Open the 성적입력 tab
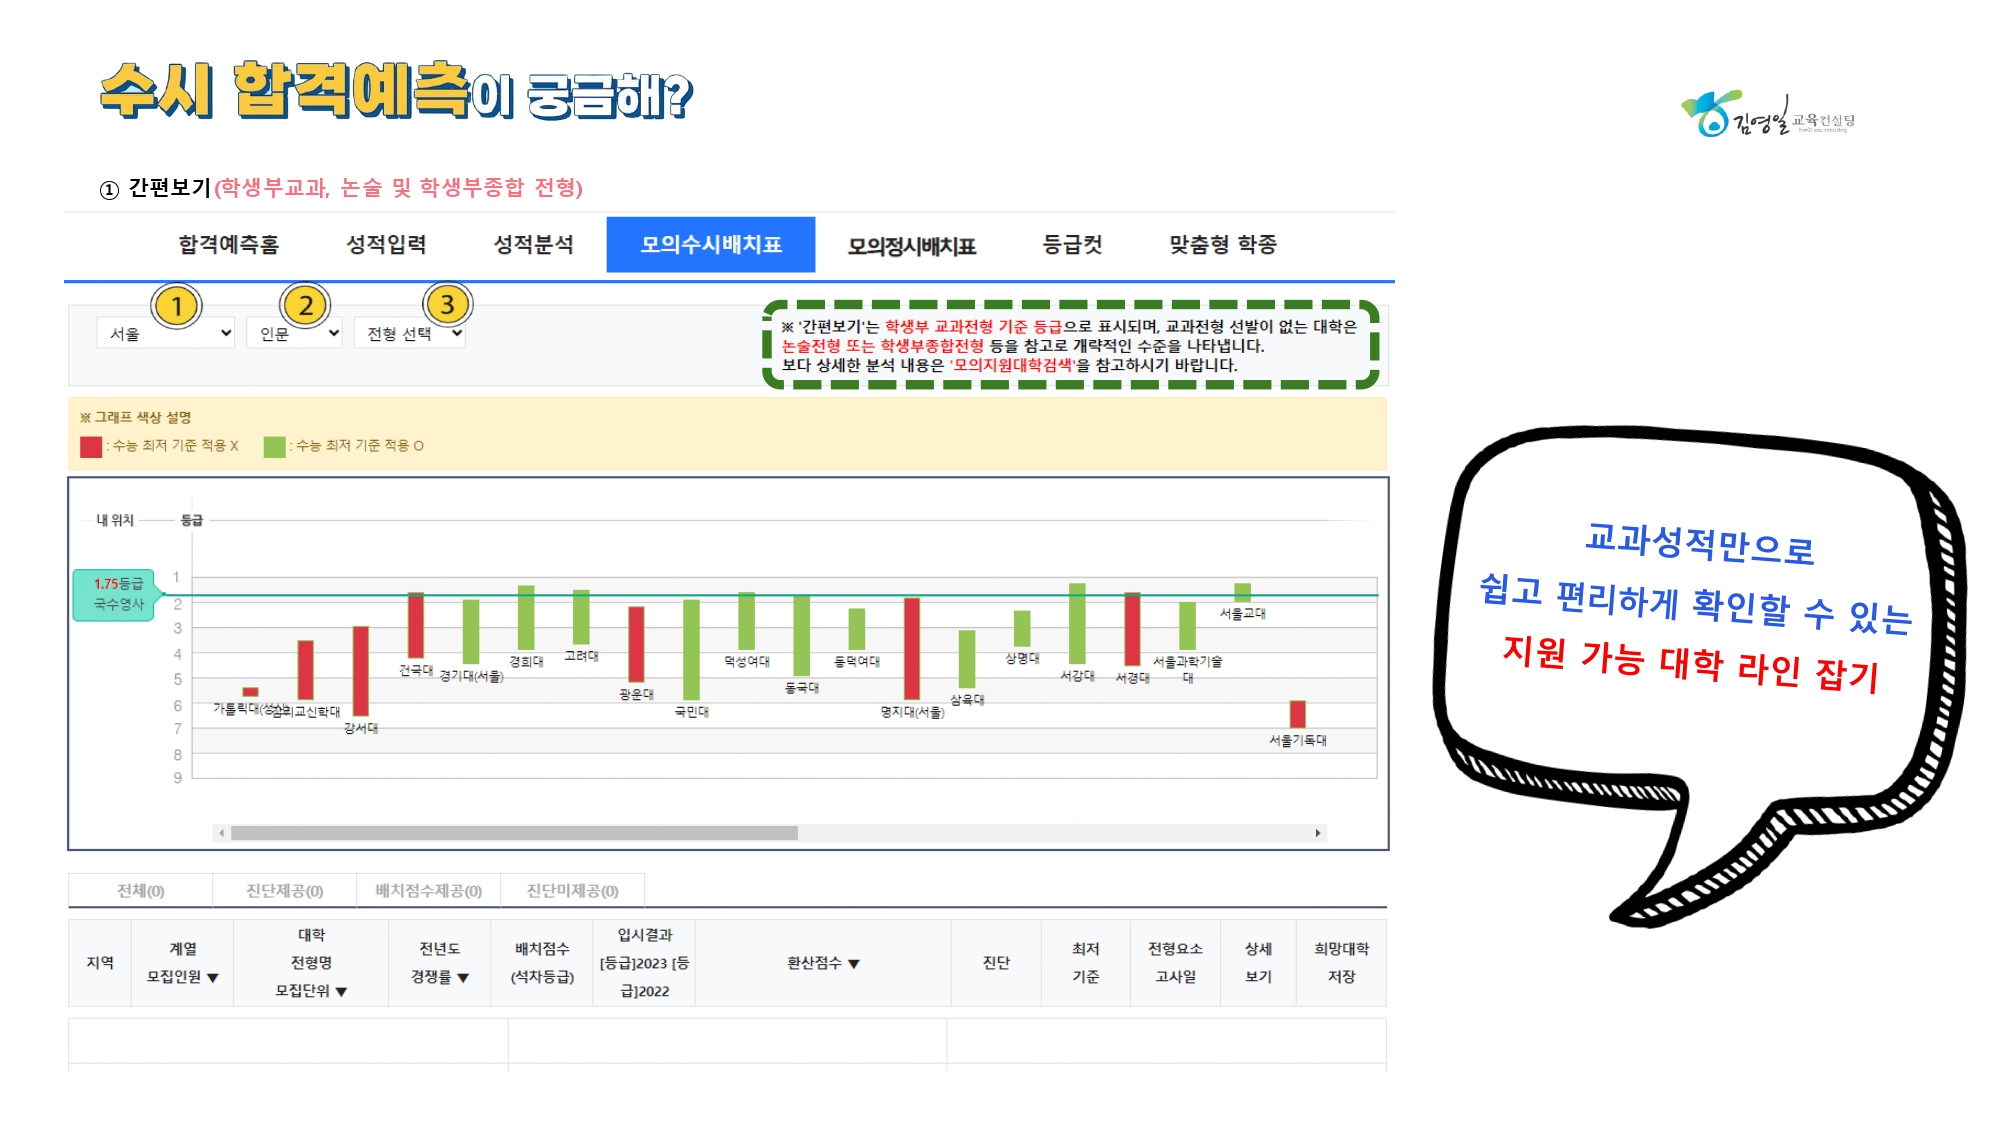Image resolution: width=2000 pixels, height=1125 pixels. [x=386, y=245]
